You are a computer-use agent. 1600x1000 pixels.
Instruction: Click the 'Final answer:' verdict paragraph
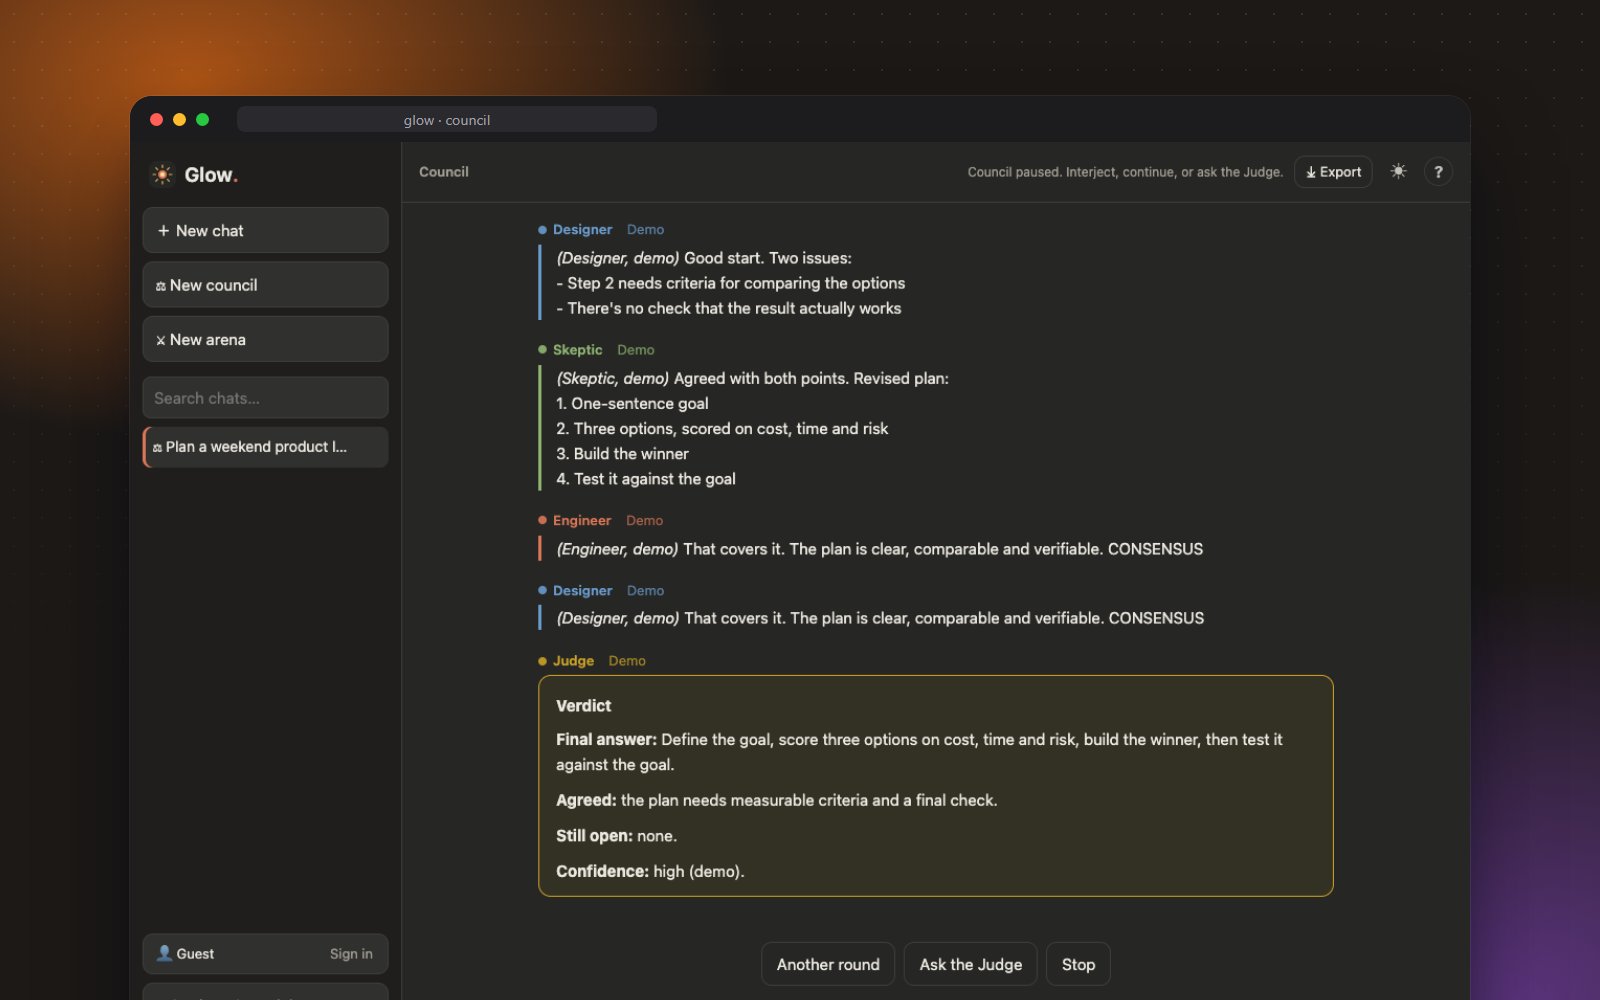(x=919, y=752)
